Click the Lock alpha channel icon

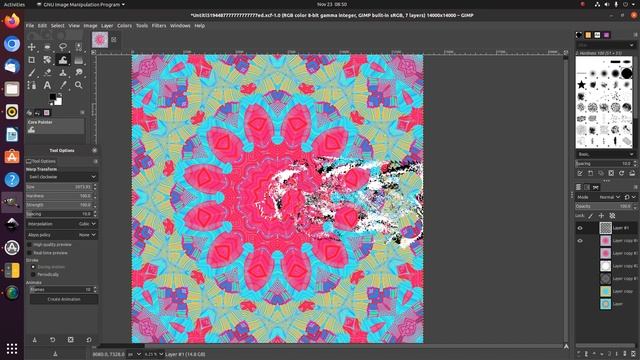click(612, 216)
